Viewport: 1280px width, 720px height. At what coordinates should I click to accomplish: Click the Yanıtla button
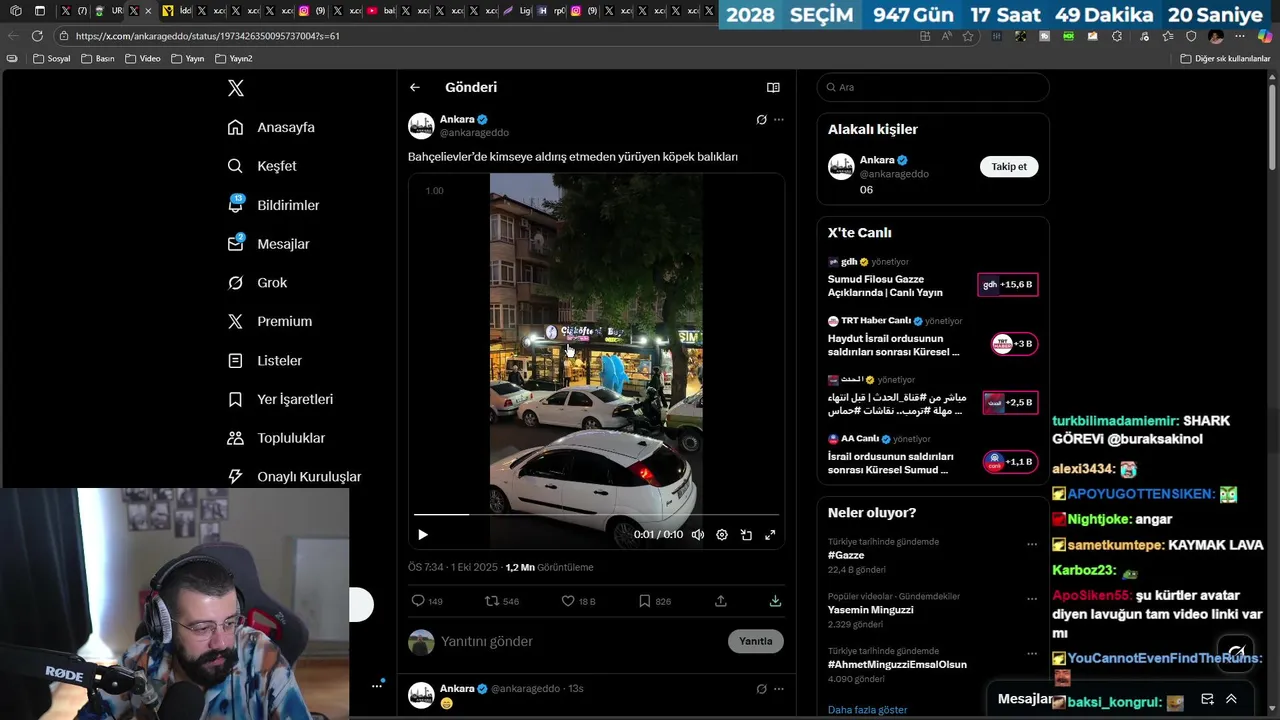(755, 641)
